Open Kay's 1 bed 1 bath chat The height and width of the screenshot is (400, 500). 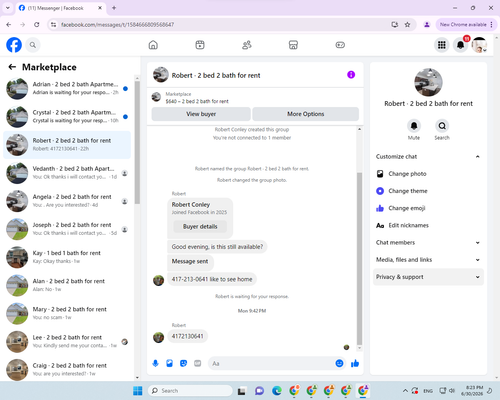67,257
